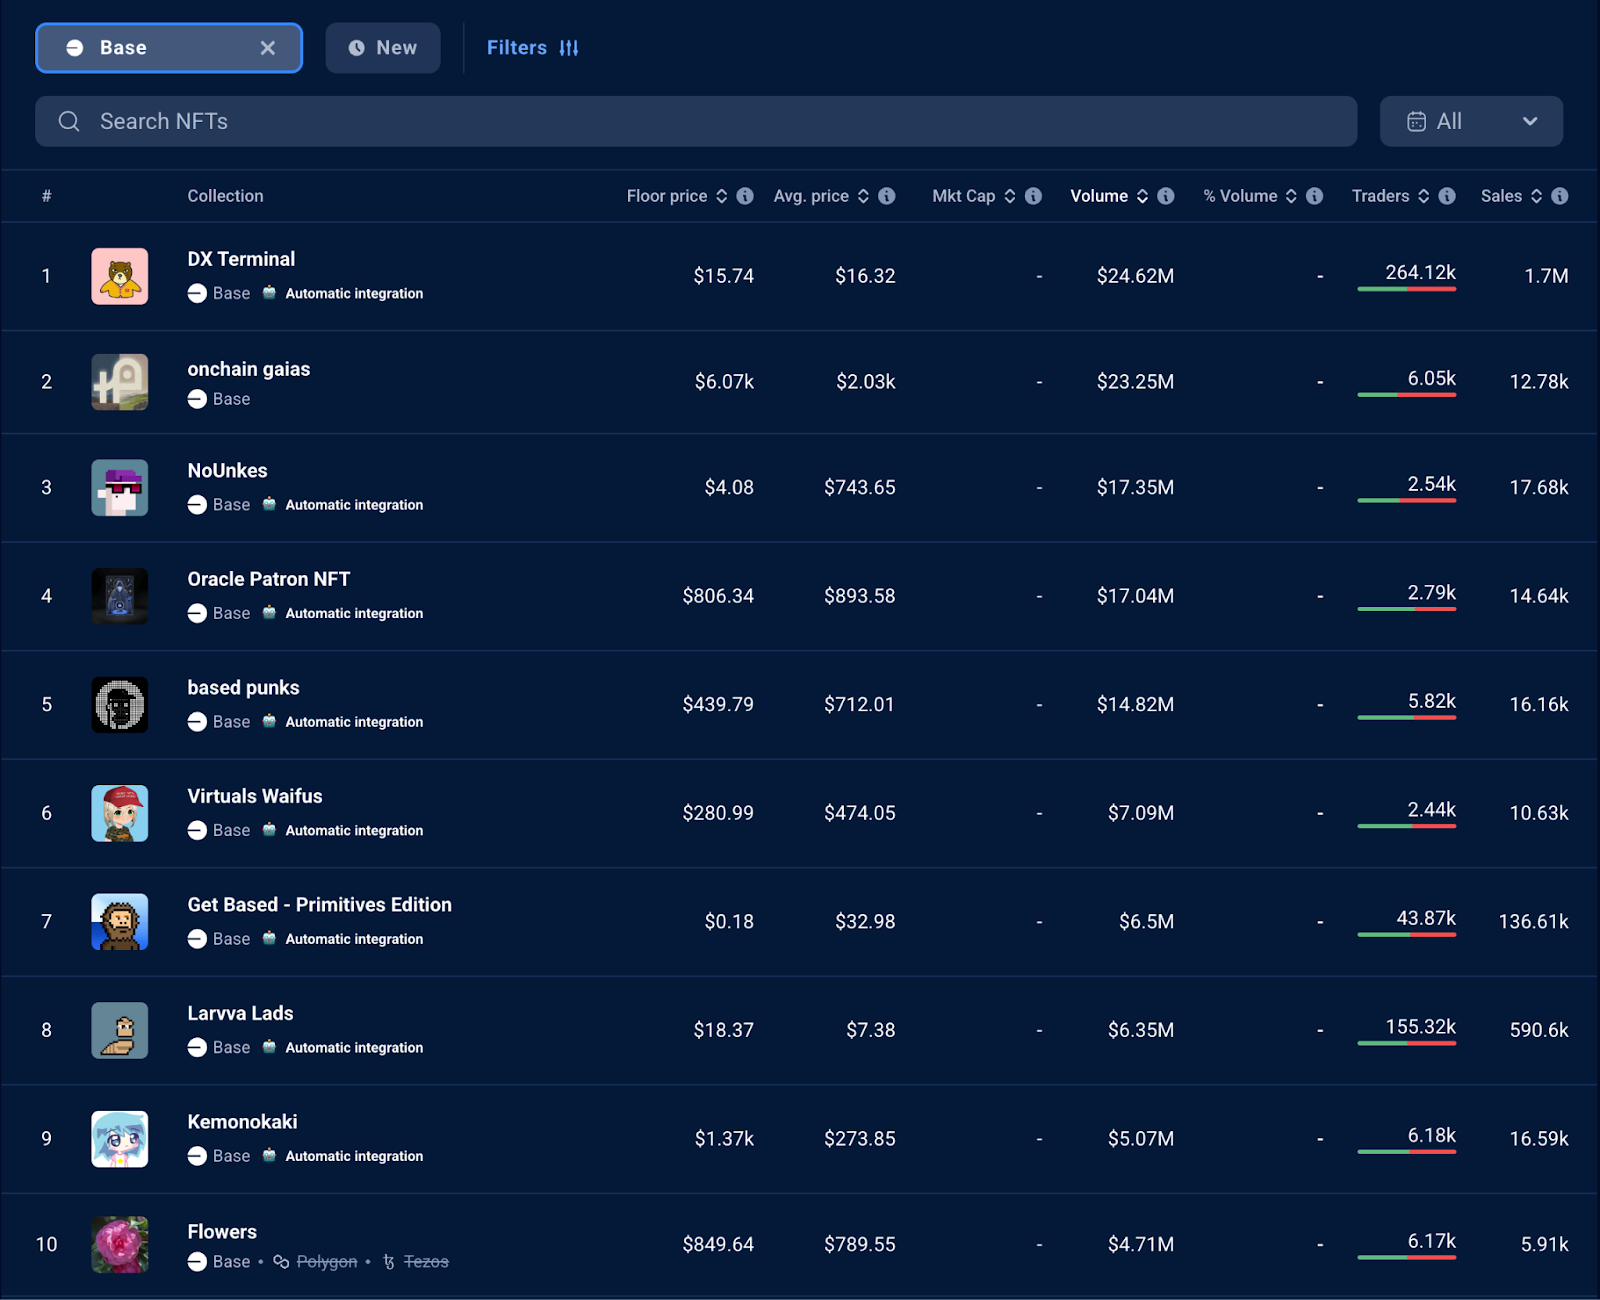1600x1300 pixels.
Task: Click the Search NFTs input field
Action: 695,122
